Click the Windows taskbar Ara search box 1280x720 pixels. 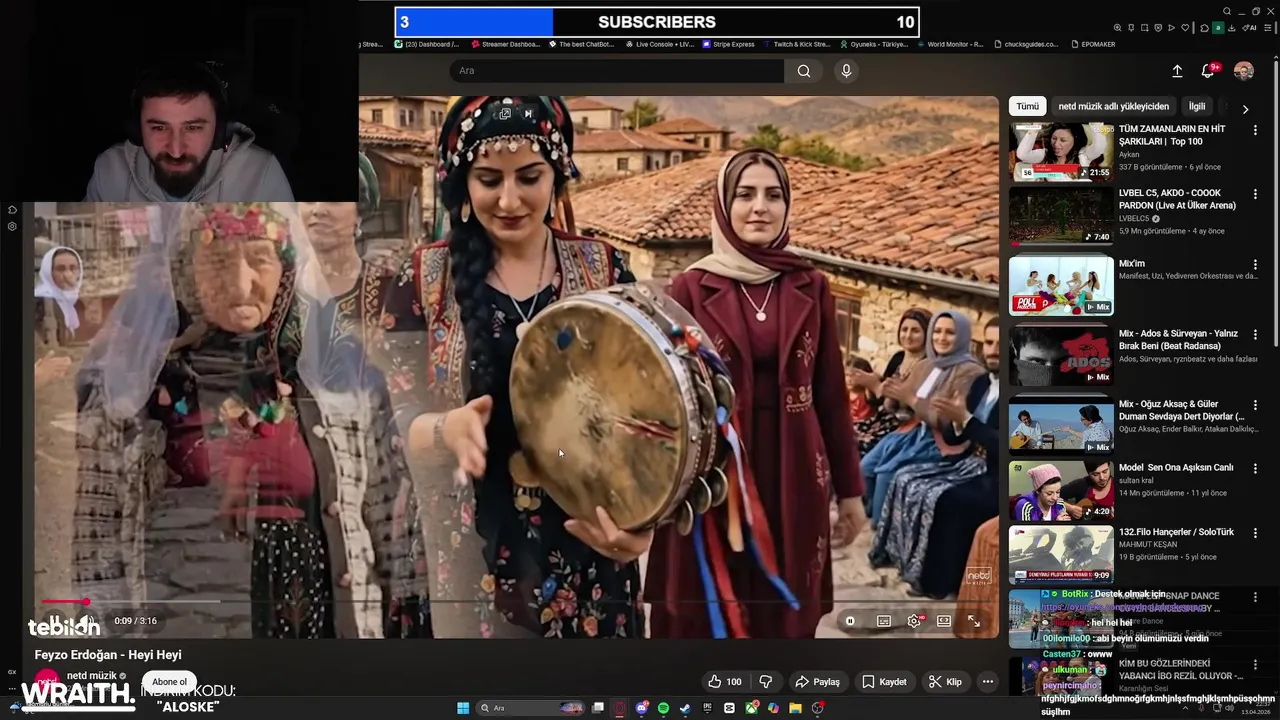pyautogui.click(x=531, y=708)
